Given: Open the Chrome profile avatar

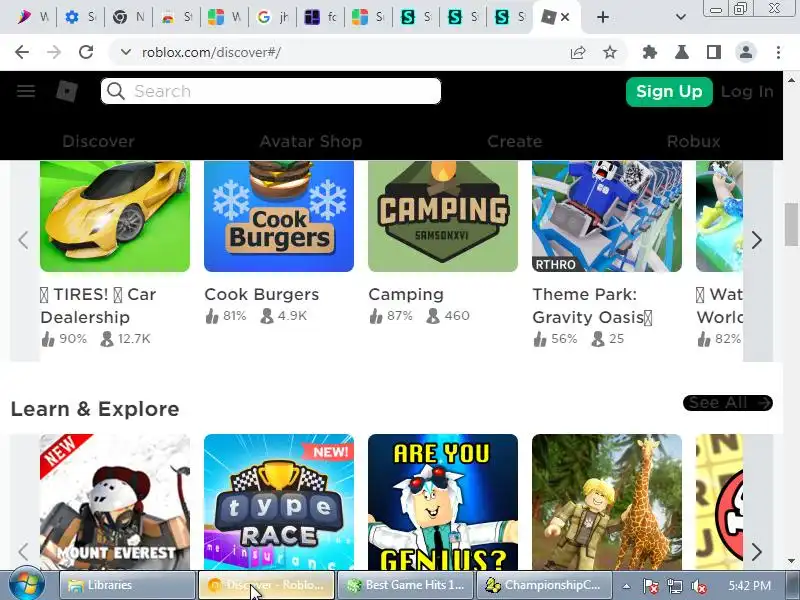Looking at the screenshot, I should coord(746,52).
